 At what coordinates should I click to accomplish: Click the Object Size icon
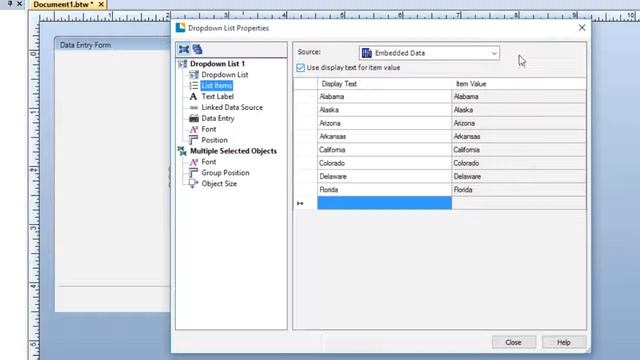pos(193,184)
